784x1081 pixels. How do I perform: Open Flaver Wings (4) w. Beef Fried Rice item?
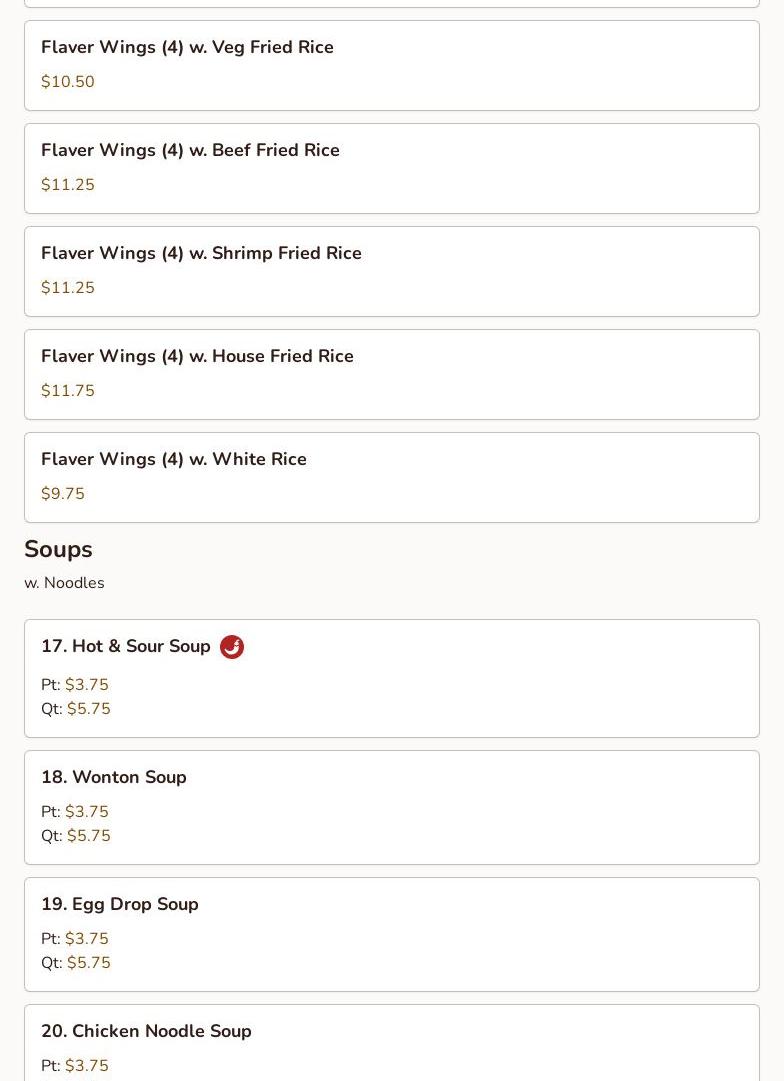click(x=190, y=150)
